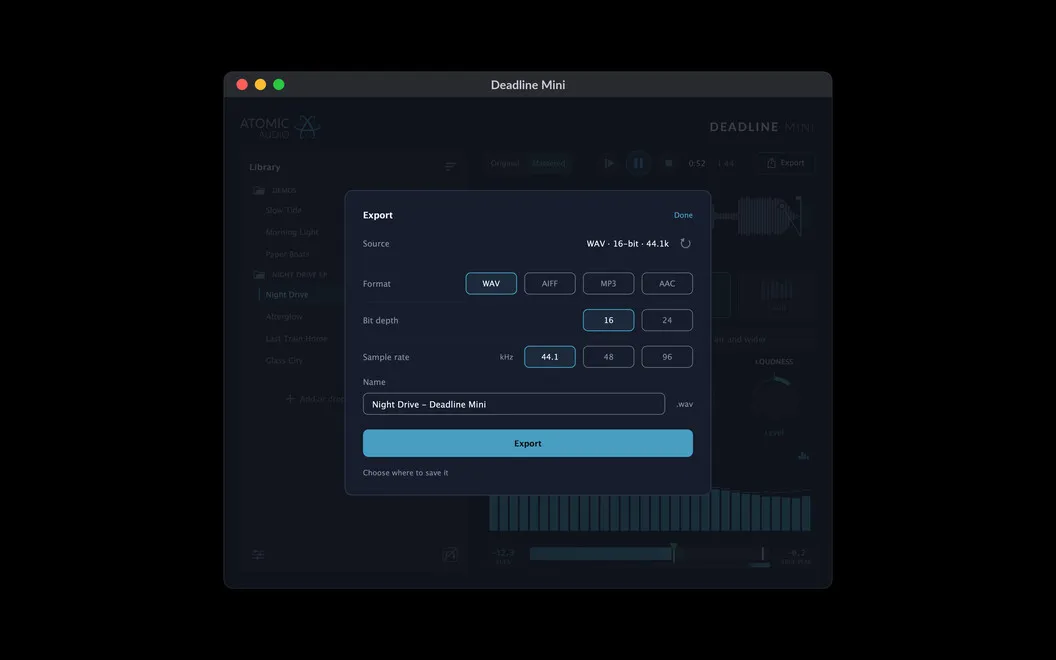The image size is (1056, 660).
Task: Click the play-from-start icon in transport
Action: pyautogui.click(x=609, y=163)
